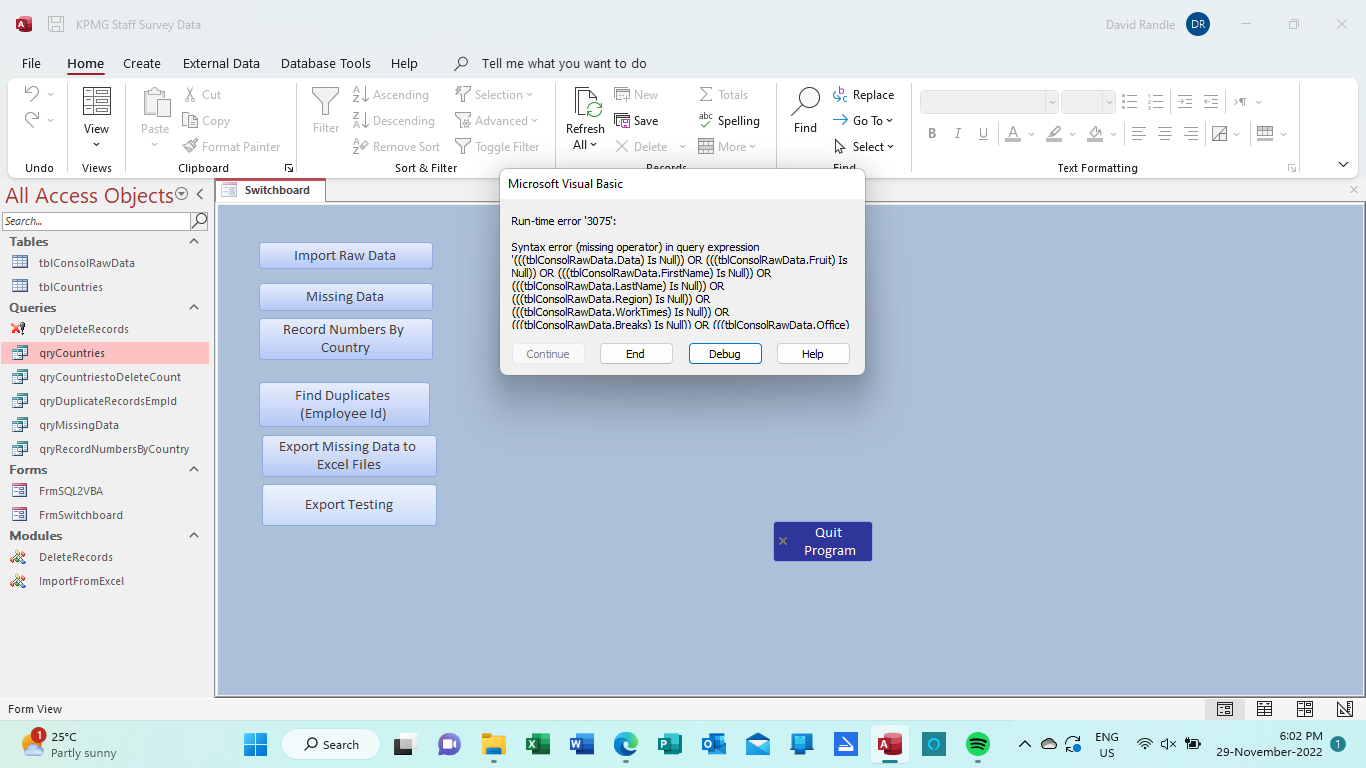Collapse the Tables group in navigation pane

pos(194,242)
